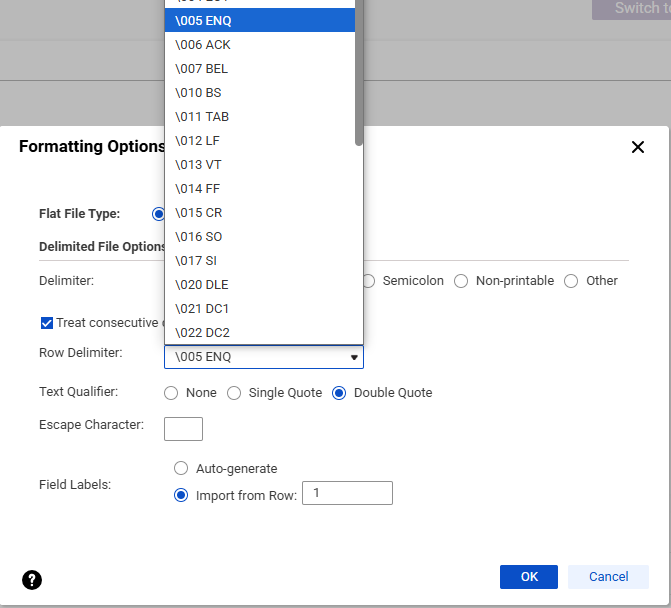Choose \006 ACK from the list
Image resolution: width=671 pixels, height=608 pixels.
[260, 44]
